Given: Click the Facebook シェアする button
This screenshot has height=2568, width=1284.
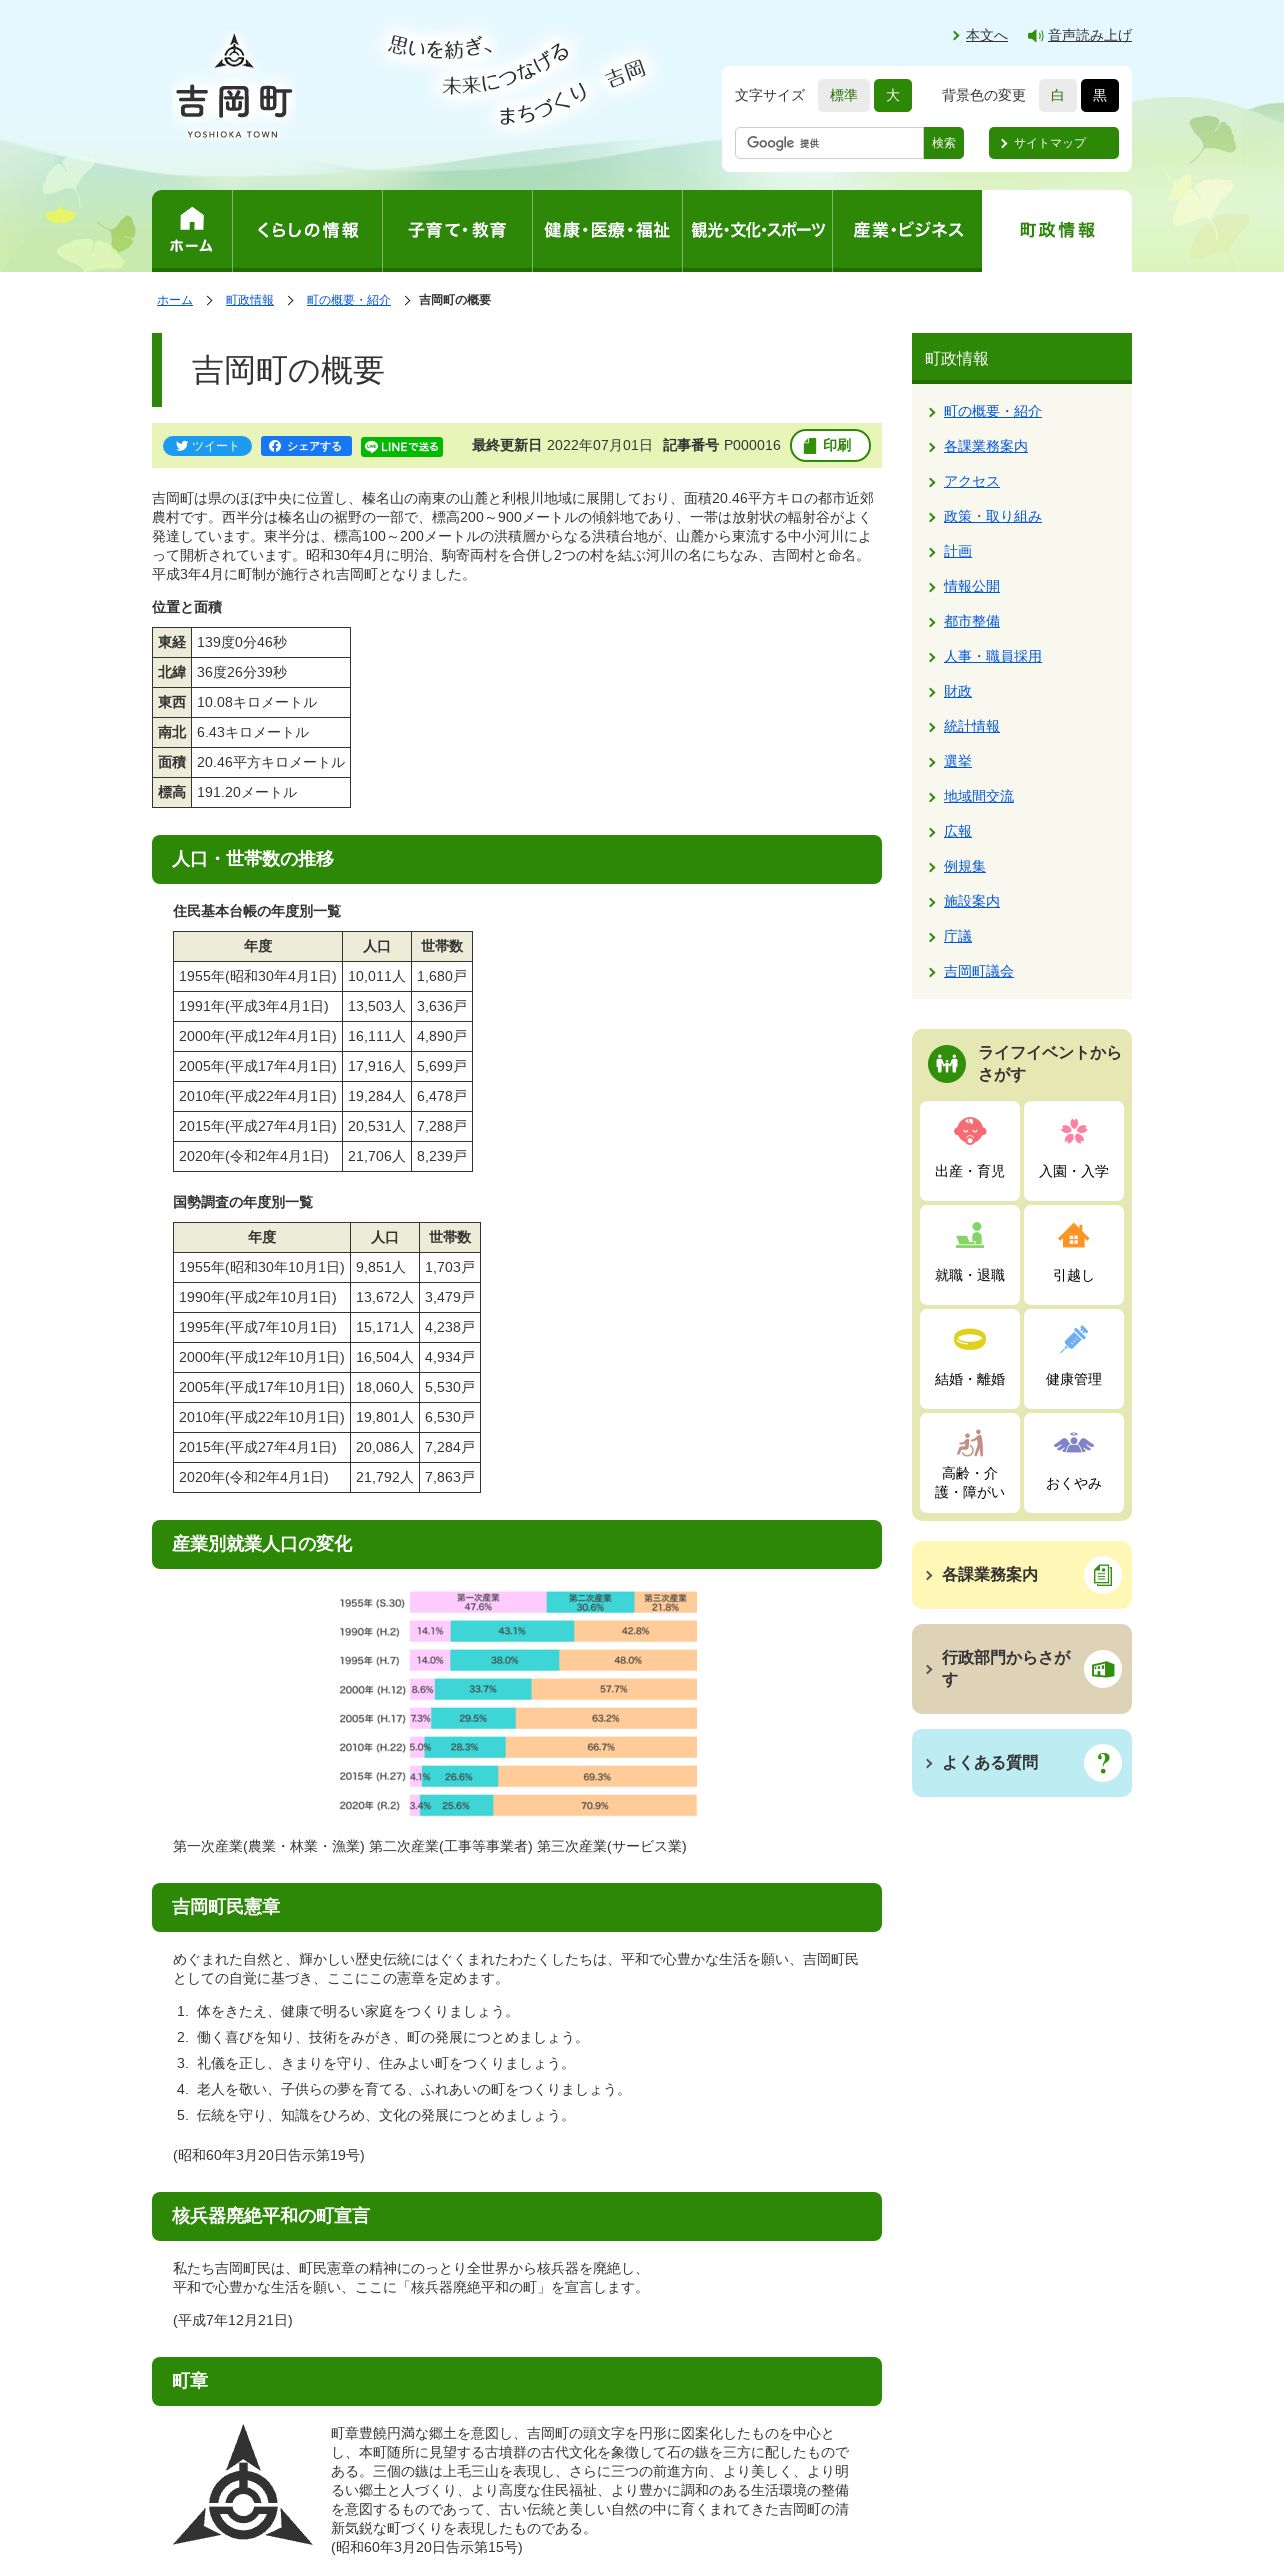Looking at the screenshot, I should pyautogui.click(x=306, y=446).
